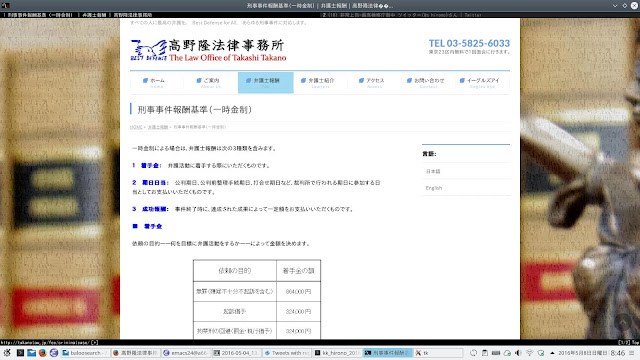Switch to the emacs24 taskbar window
Image resolution: width=640 pixels, height=360 pixels.
[x=186, y=353]
